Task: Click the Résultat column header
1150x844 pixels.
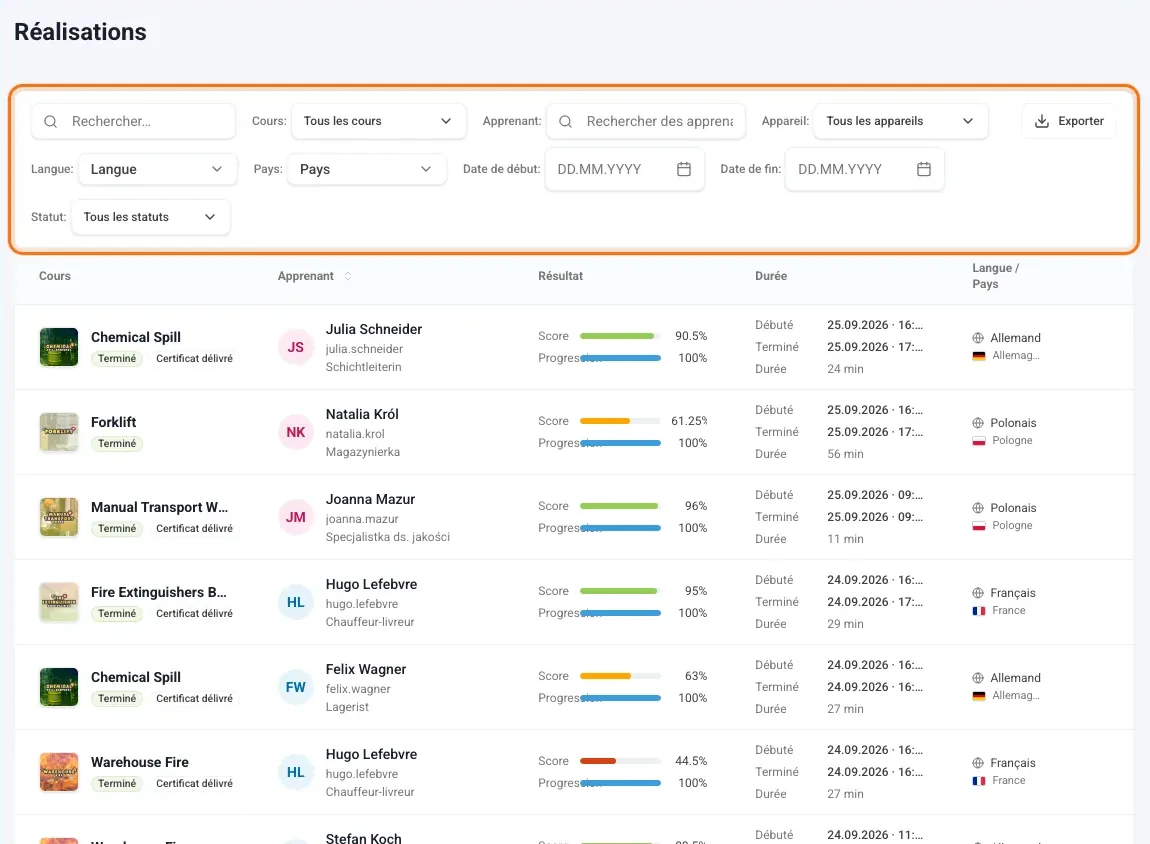Action: pyautogui.click(x=560, y=276)
